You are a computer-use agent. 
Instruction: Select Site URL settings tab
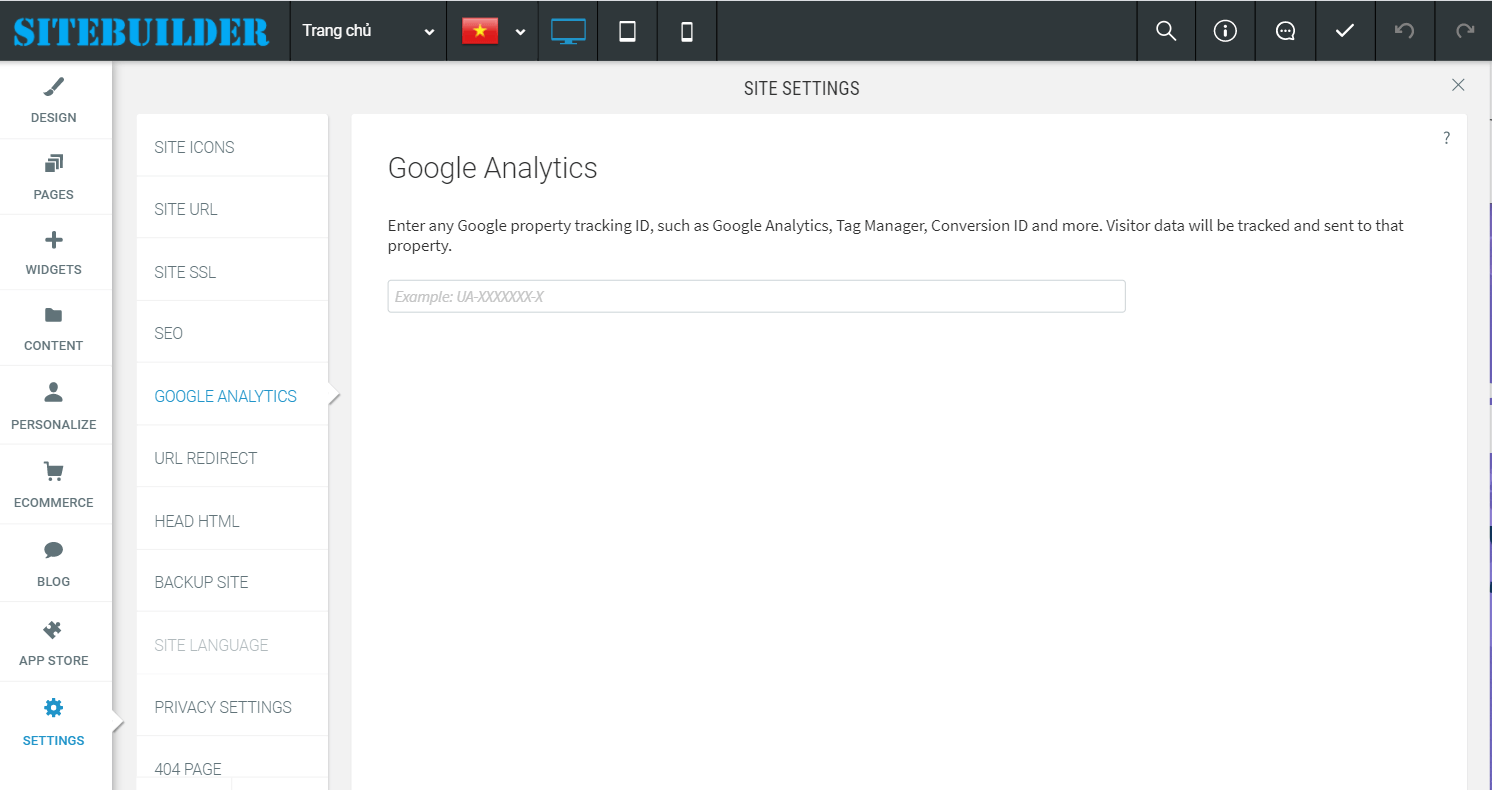[x=232, y=209]
